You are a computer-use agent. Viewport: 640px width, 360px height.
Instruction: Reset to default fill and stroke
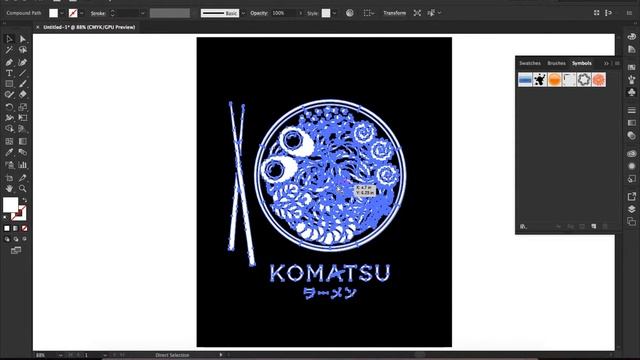5,218
